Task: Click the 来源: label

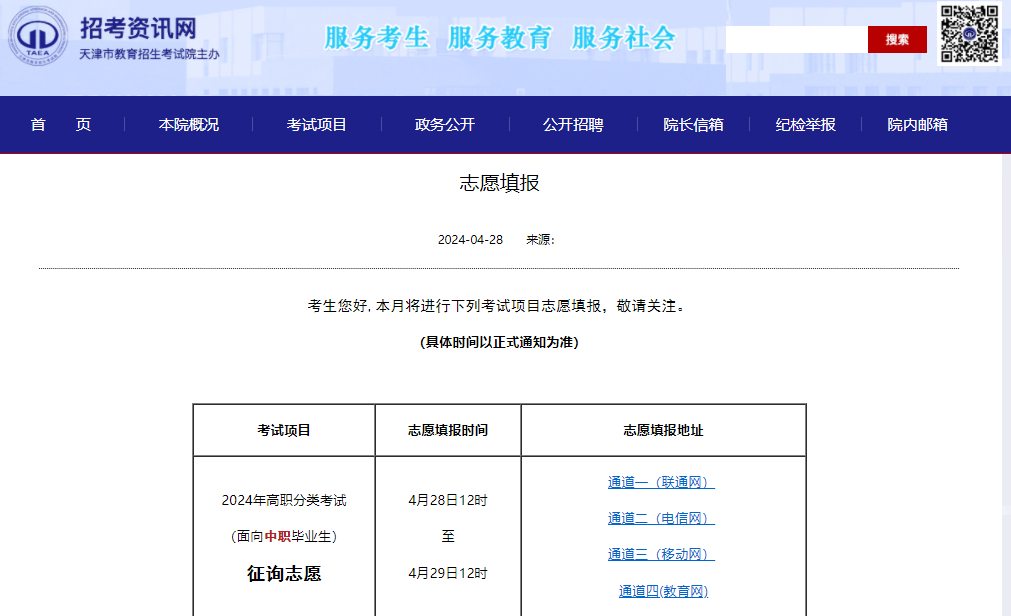Action: [540, 240]
